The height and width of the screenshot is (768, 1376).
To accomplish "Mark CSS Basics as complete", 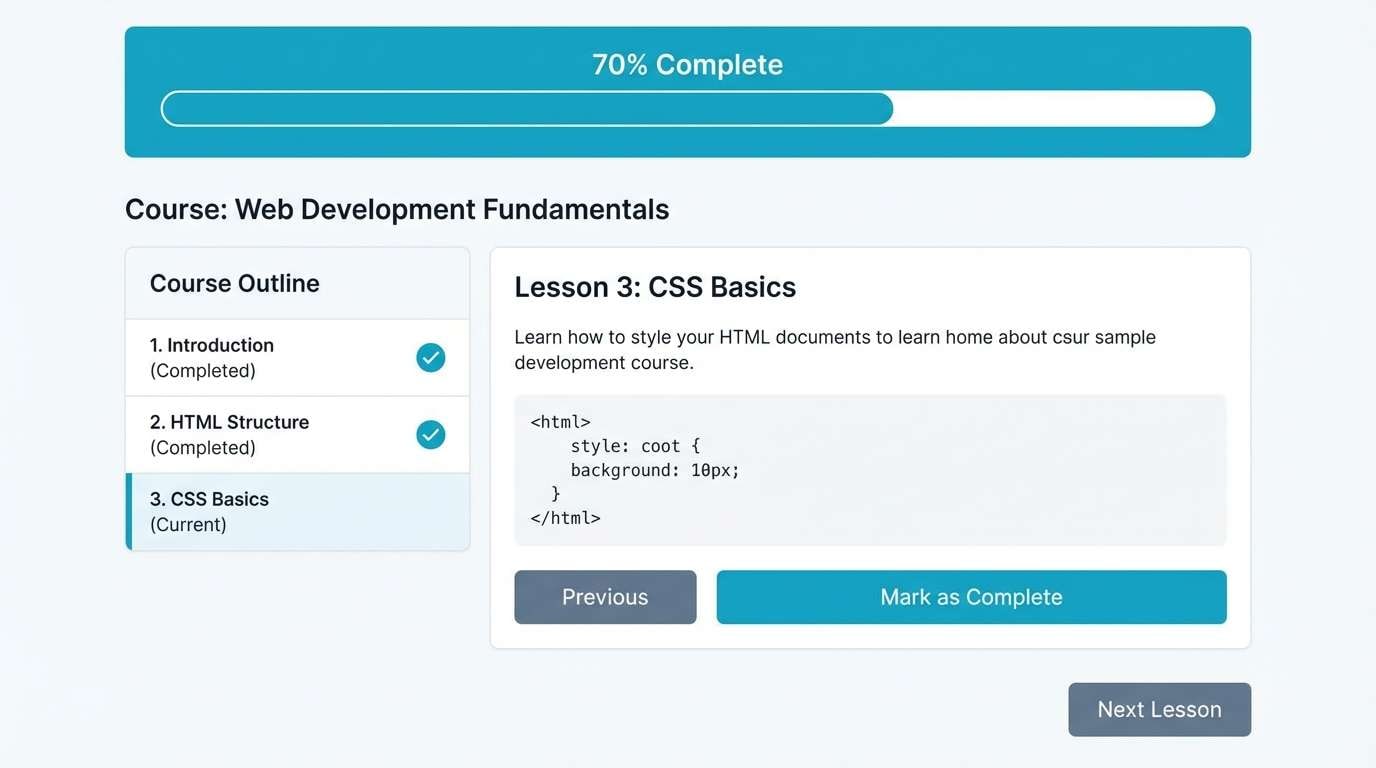I will click(x=970, y=597).
